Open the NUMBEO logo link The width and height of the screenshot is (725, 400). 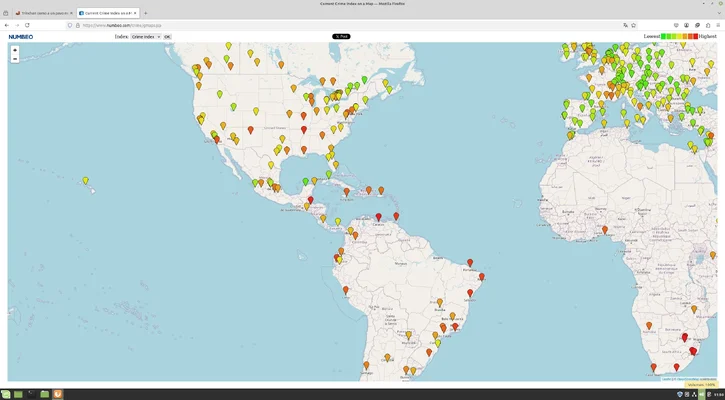pyautogui.click(x=21, y=37)
